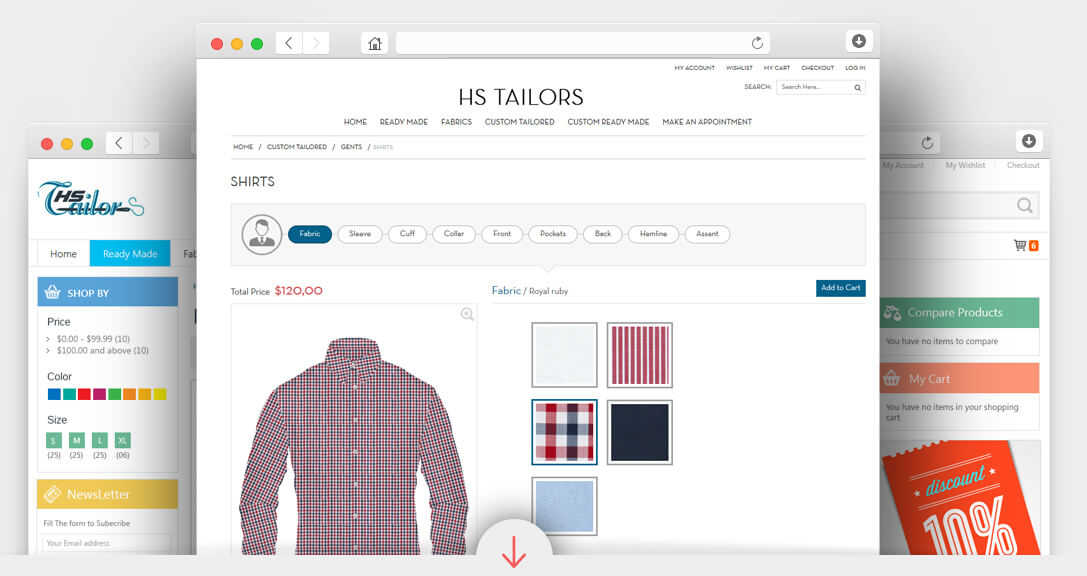Image resolution: width=1087 pixels, height=576 pixels.
Task: Open the Custom Tailored menu item in the main nav
Action: coord(519,122)
